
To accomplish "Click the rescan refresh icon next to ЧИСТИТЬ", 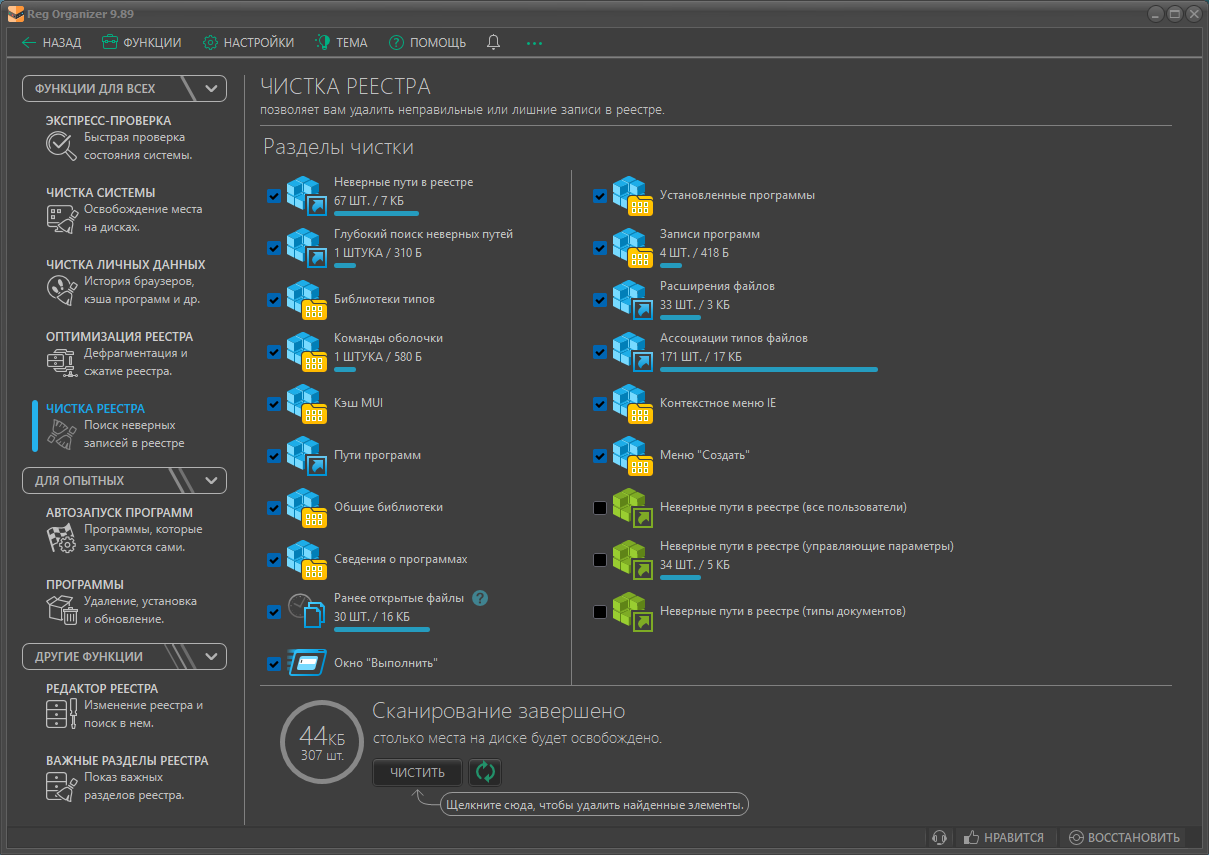I will 485,772.
